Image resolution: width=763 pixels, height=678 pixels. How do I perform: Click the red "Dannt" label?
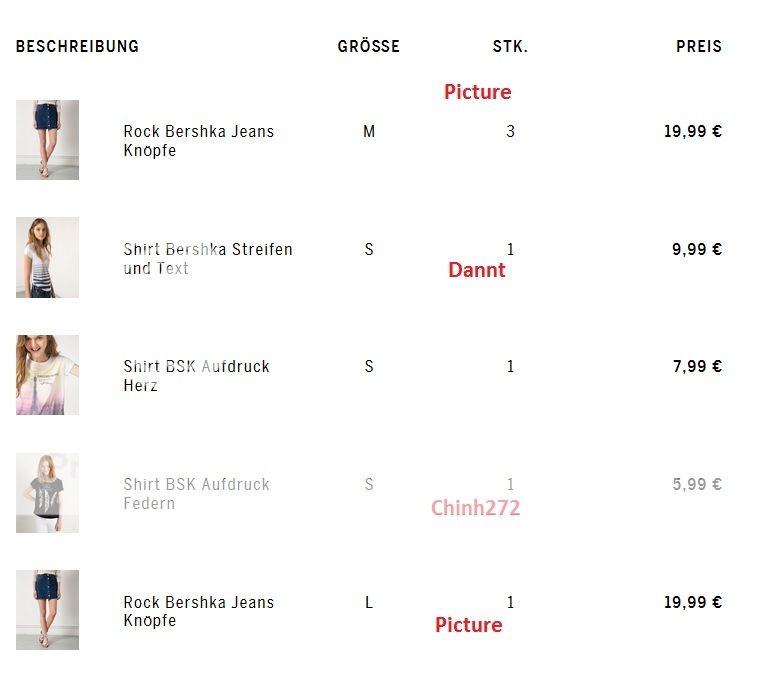tap(476, 270)
